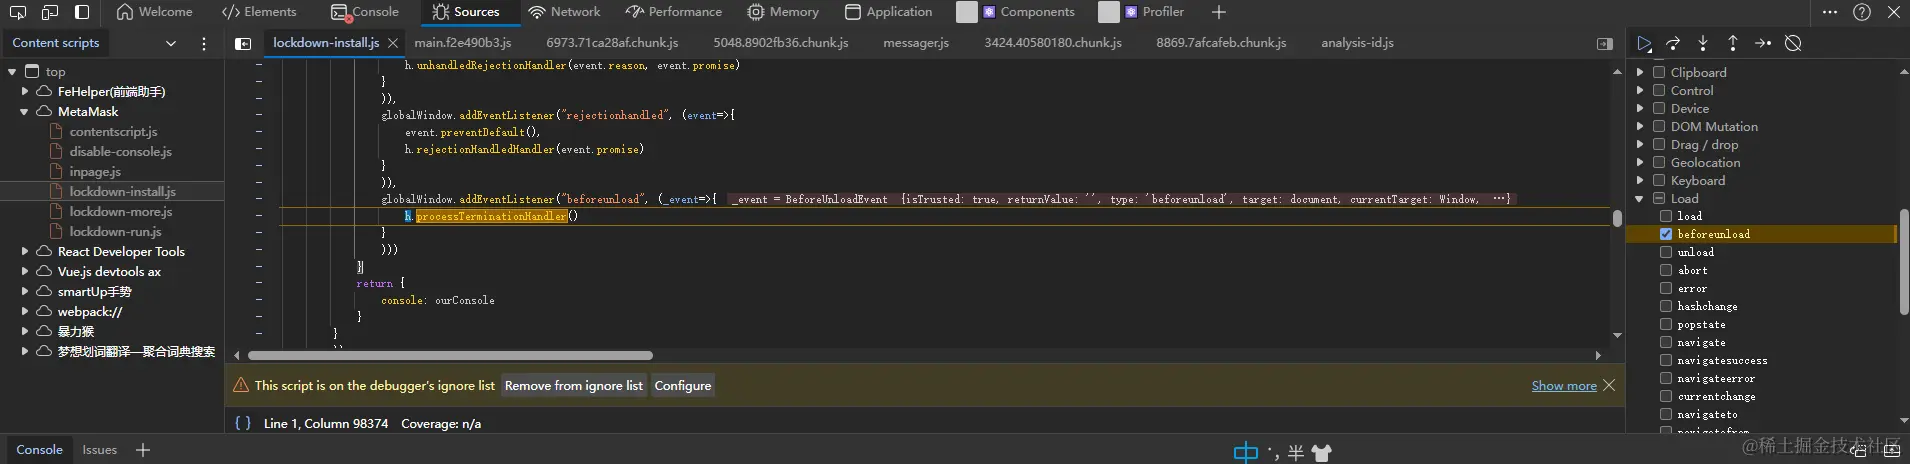The image size is (1910, 464).
Task: Enable the unload event breakpoint
Action: pyautogui.click(x=1666, y=252)
